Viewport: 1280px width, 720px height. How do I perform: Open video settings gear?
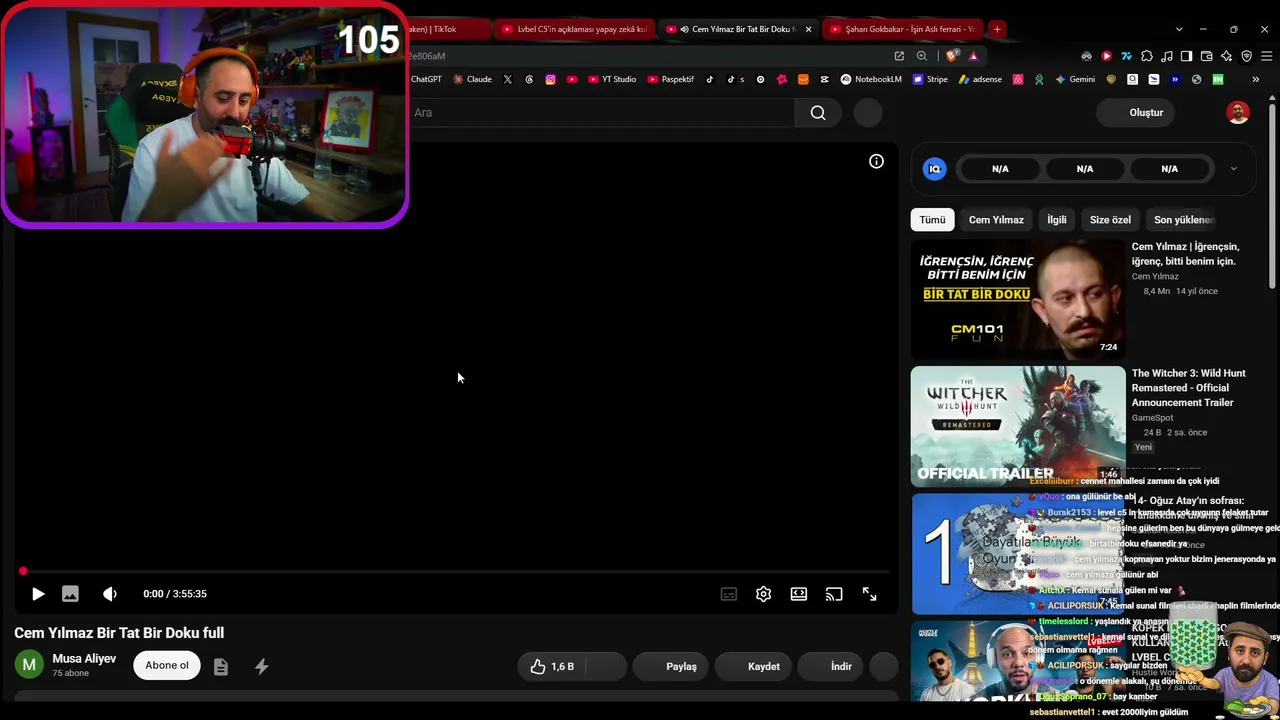click(763, 594)
